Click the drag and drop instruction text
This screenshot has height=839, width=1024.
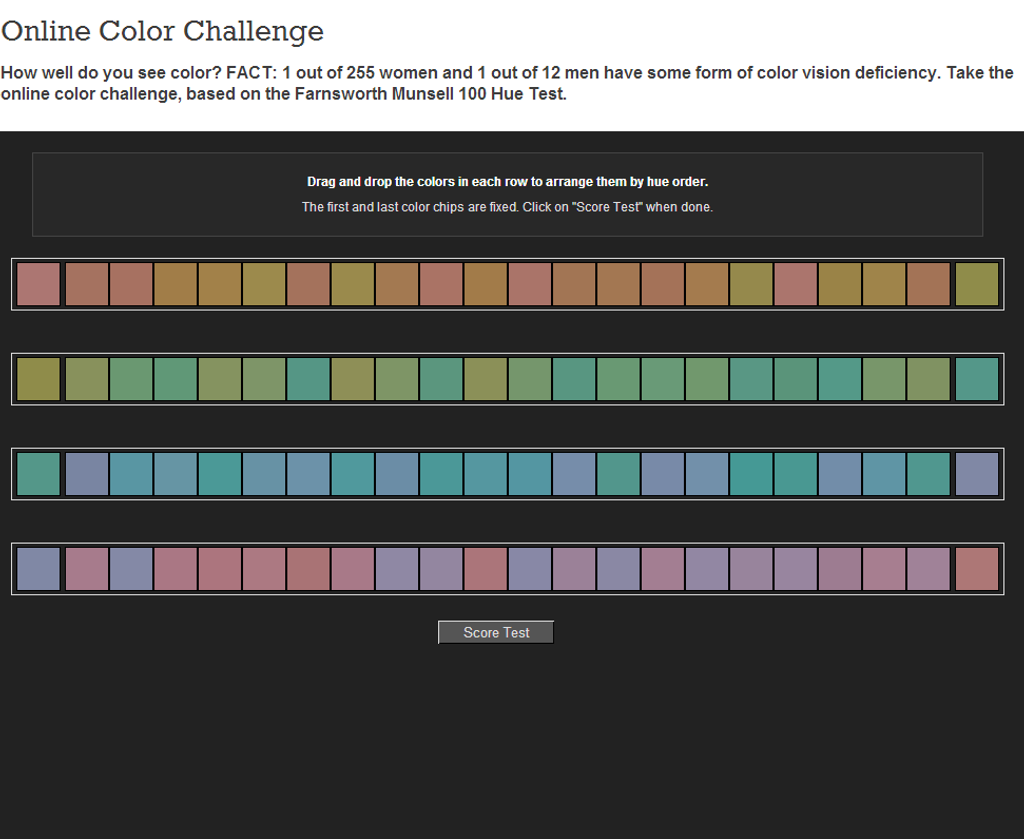[507, 182]
